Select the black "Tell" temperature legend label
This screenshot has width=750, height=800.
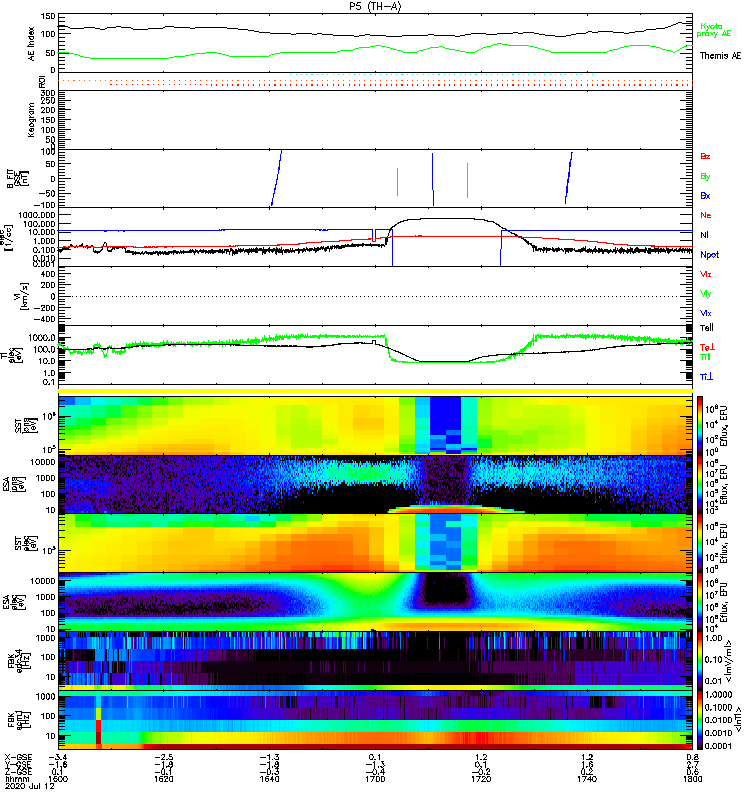click(x=706, y=328)
